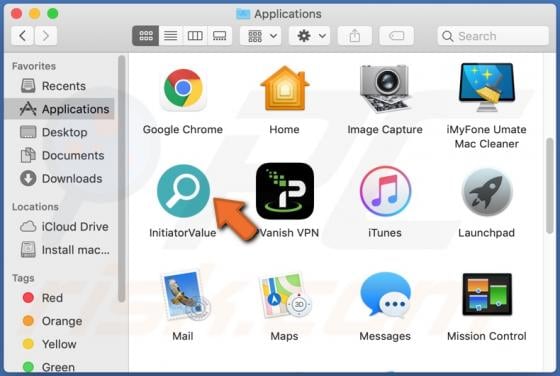Click the Messages label
The width and height of the screenshot is (560, 376).
click(x=385, y=336)
